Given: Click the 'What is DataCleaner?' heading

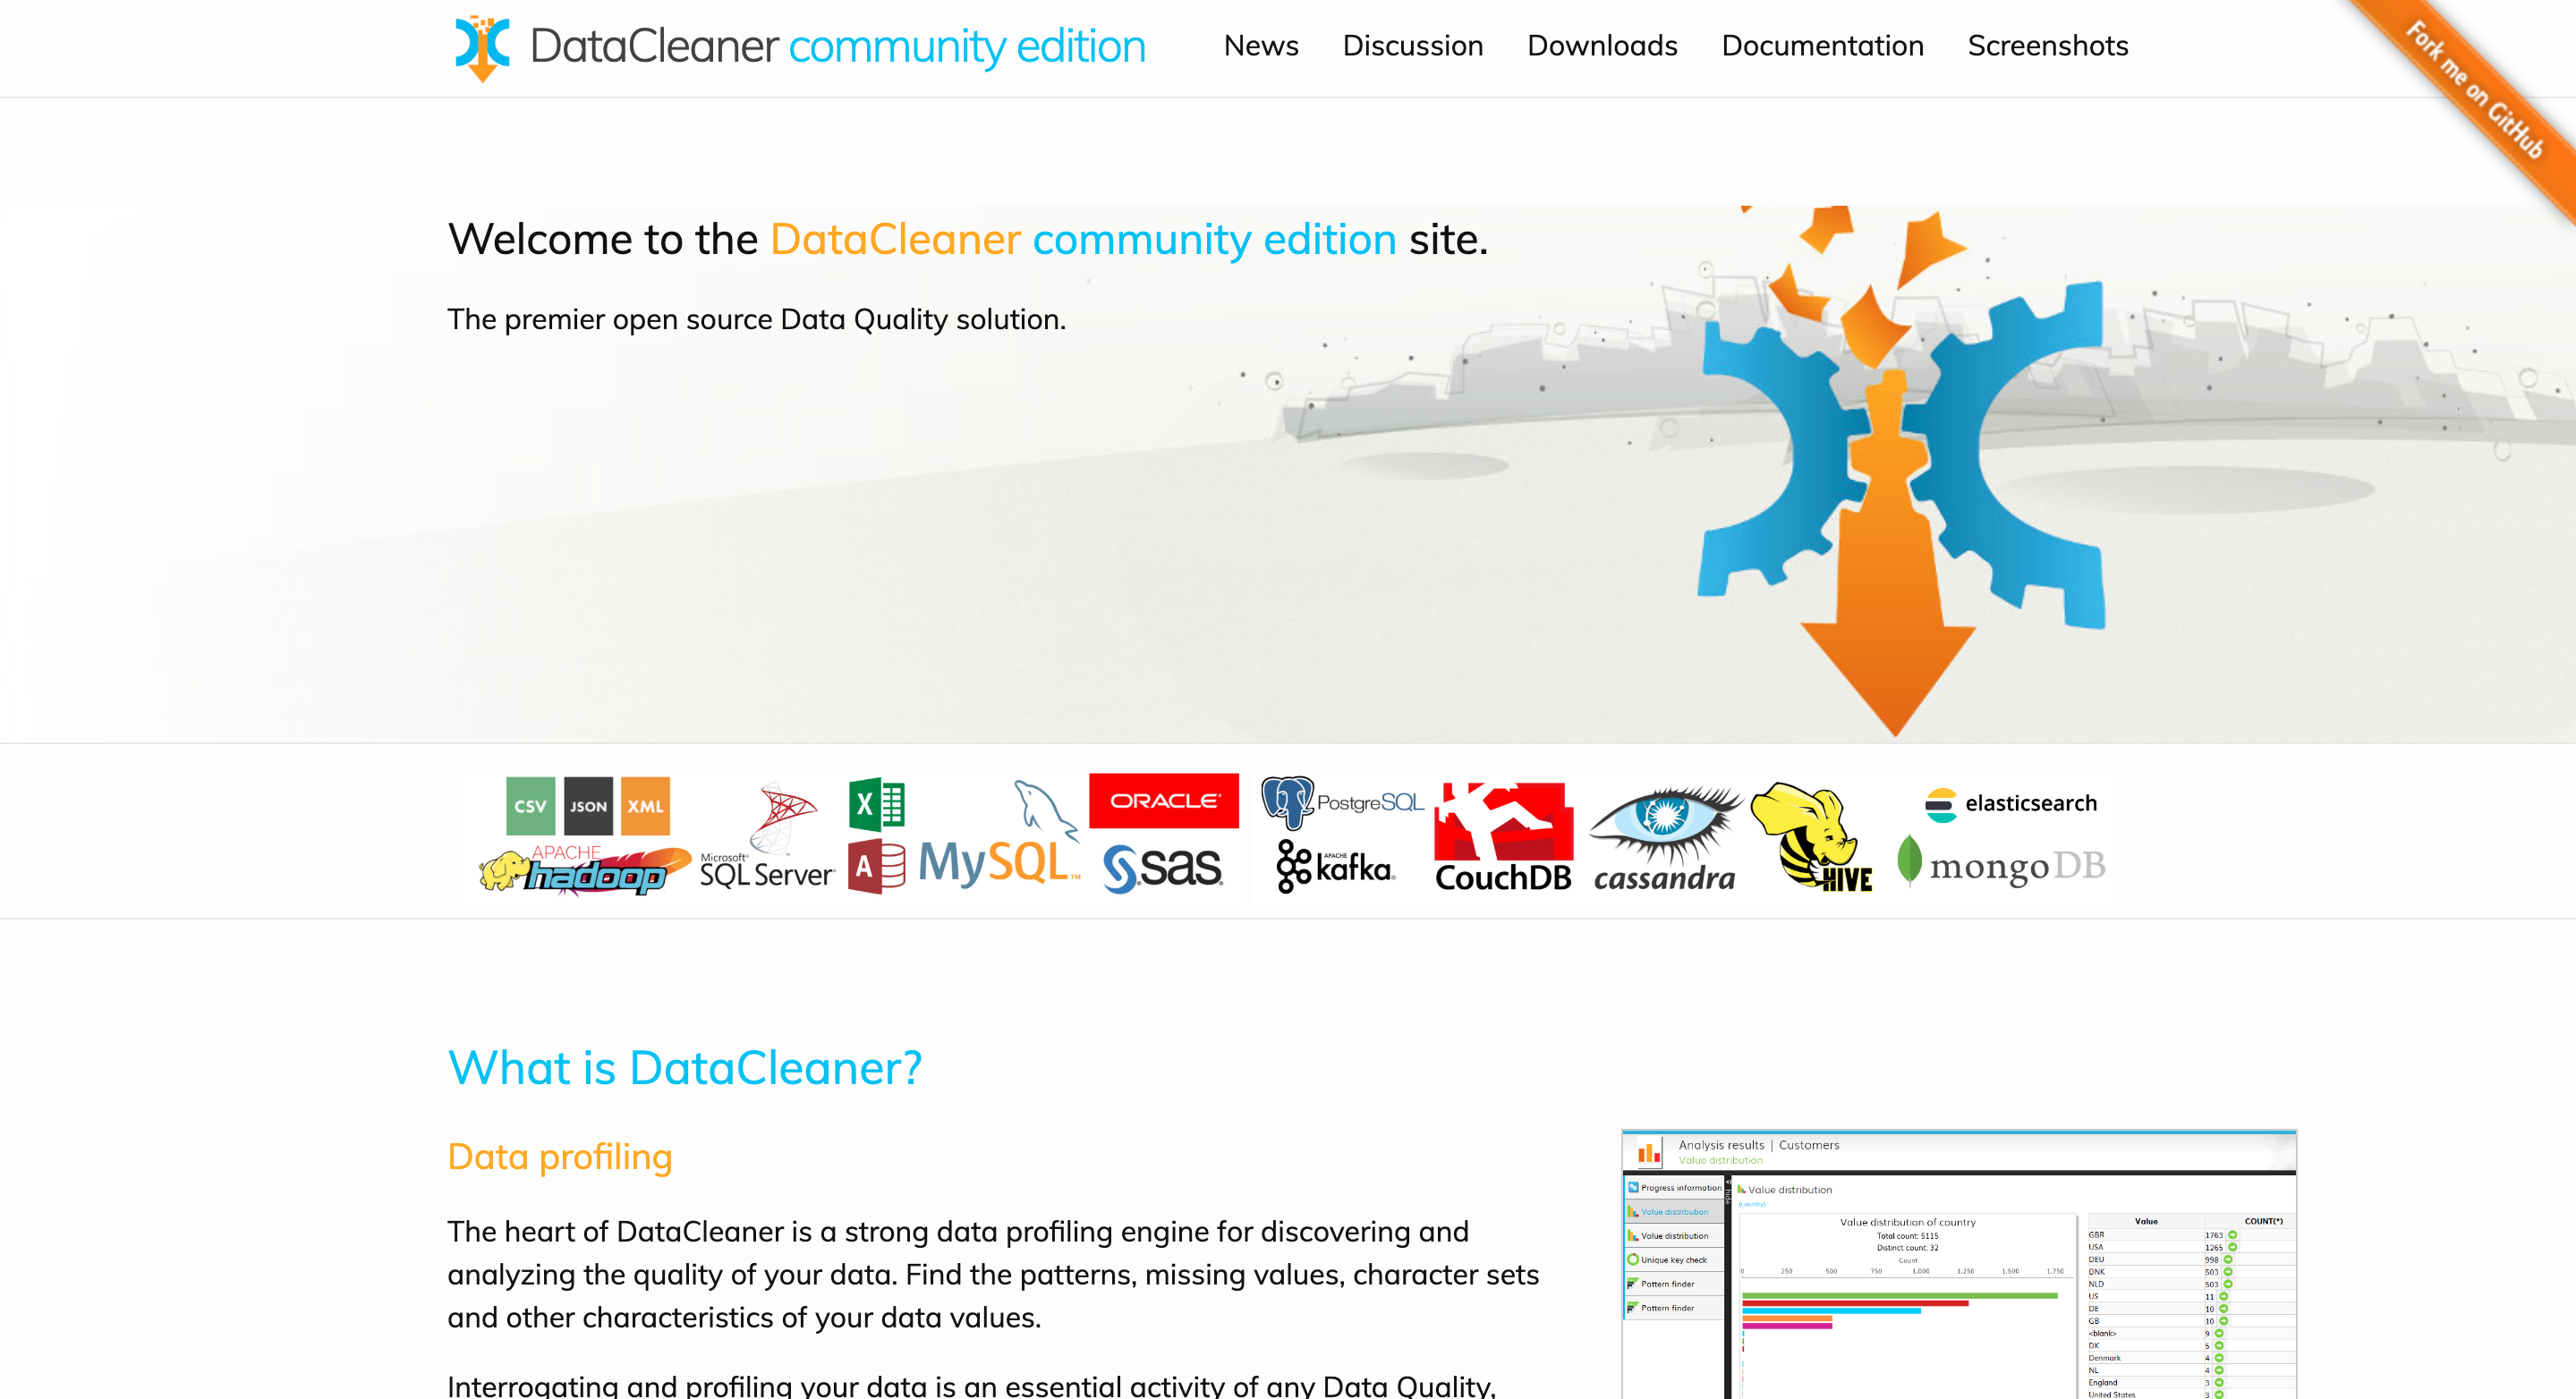Looking at the screenshot, I should (x=685, y=1067).
